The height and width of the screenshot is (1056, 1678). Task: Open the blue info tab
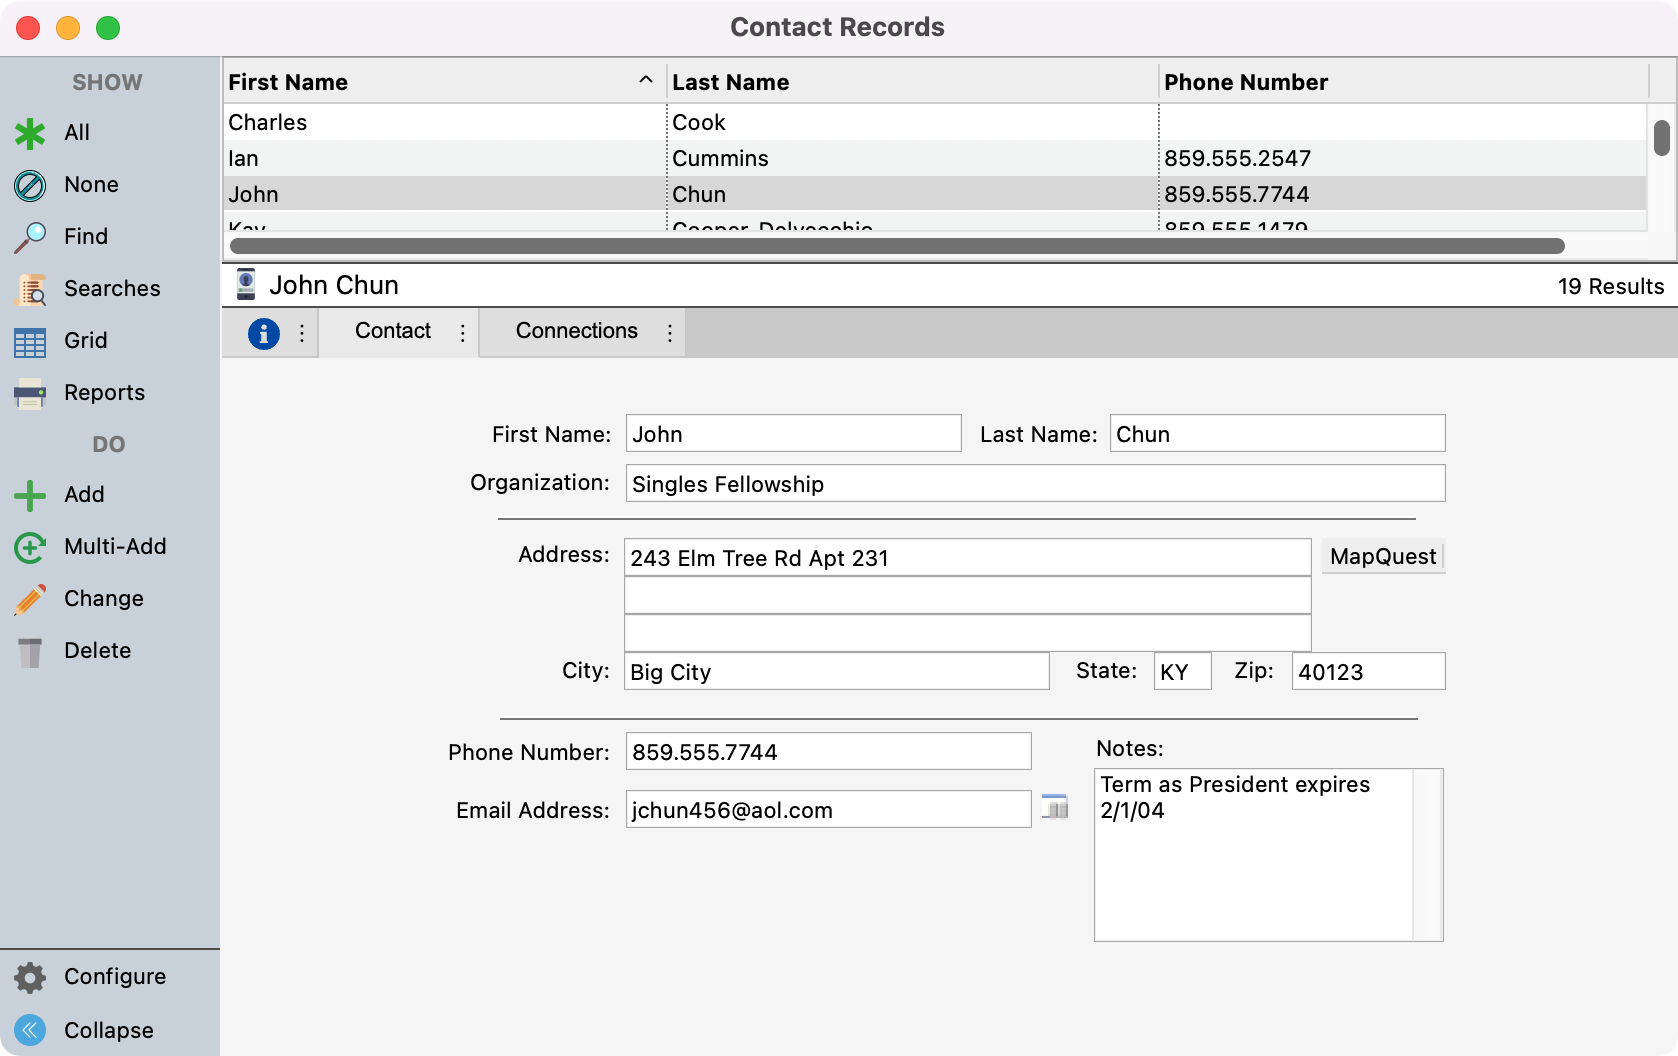[264, 333]
